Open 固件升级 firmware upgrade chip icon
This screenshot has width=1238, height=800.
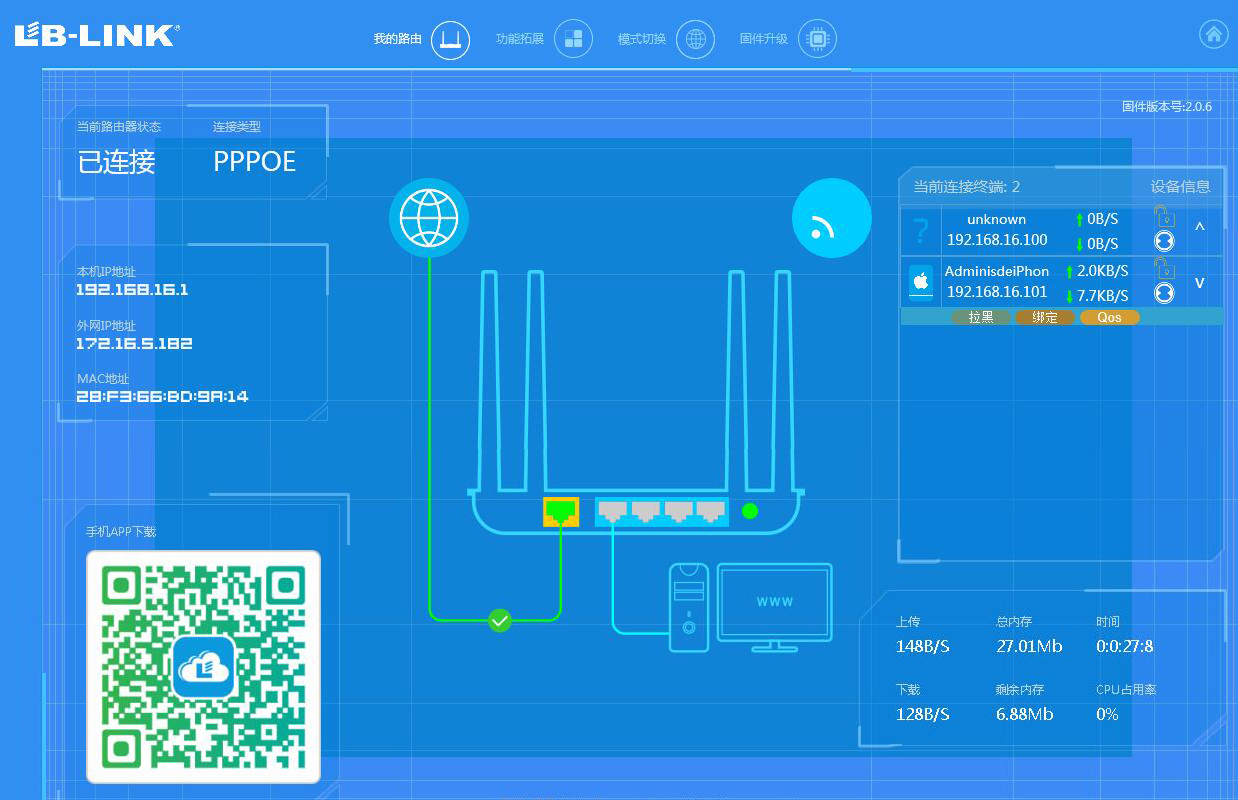819,39
